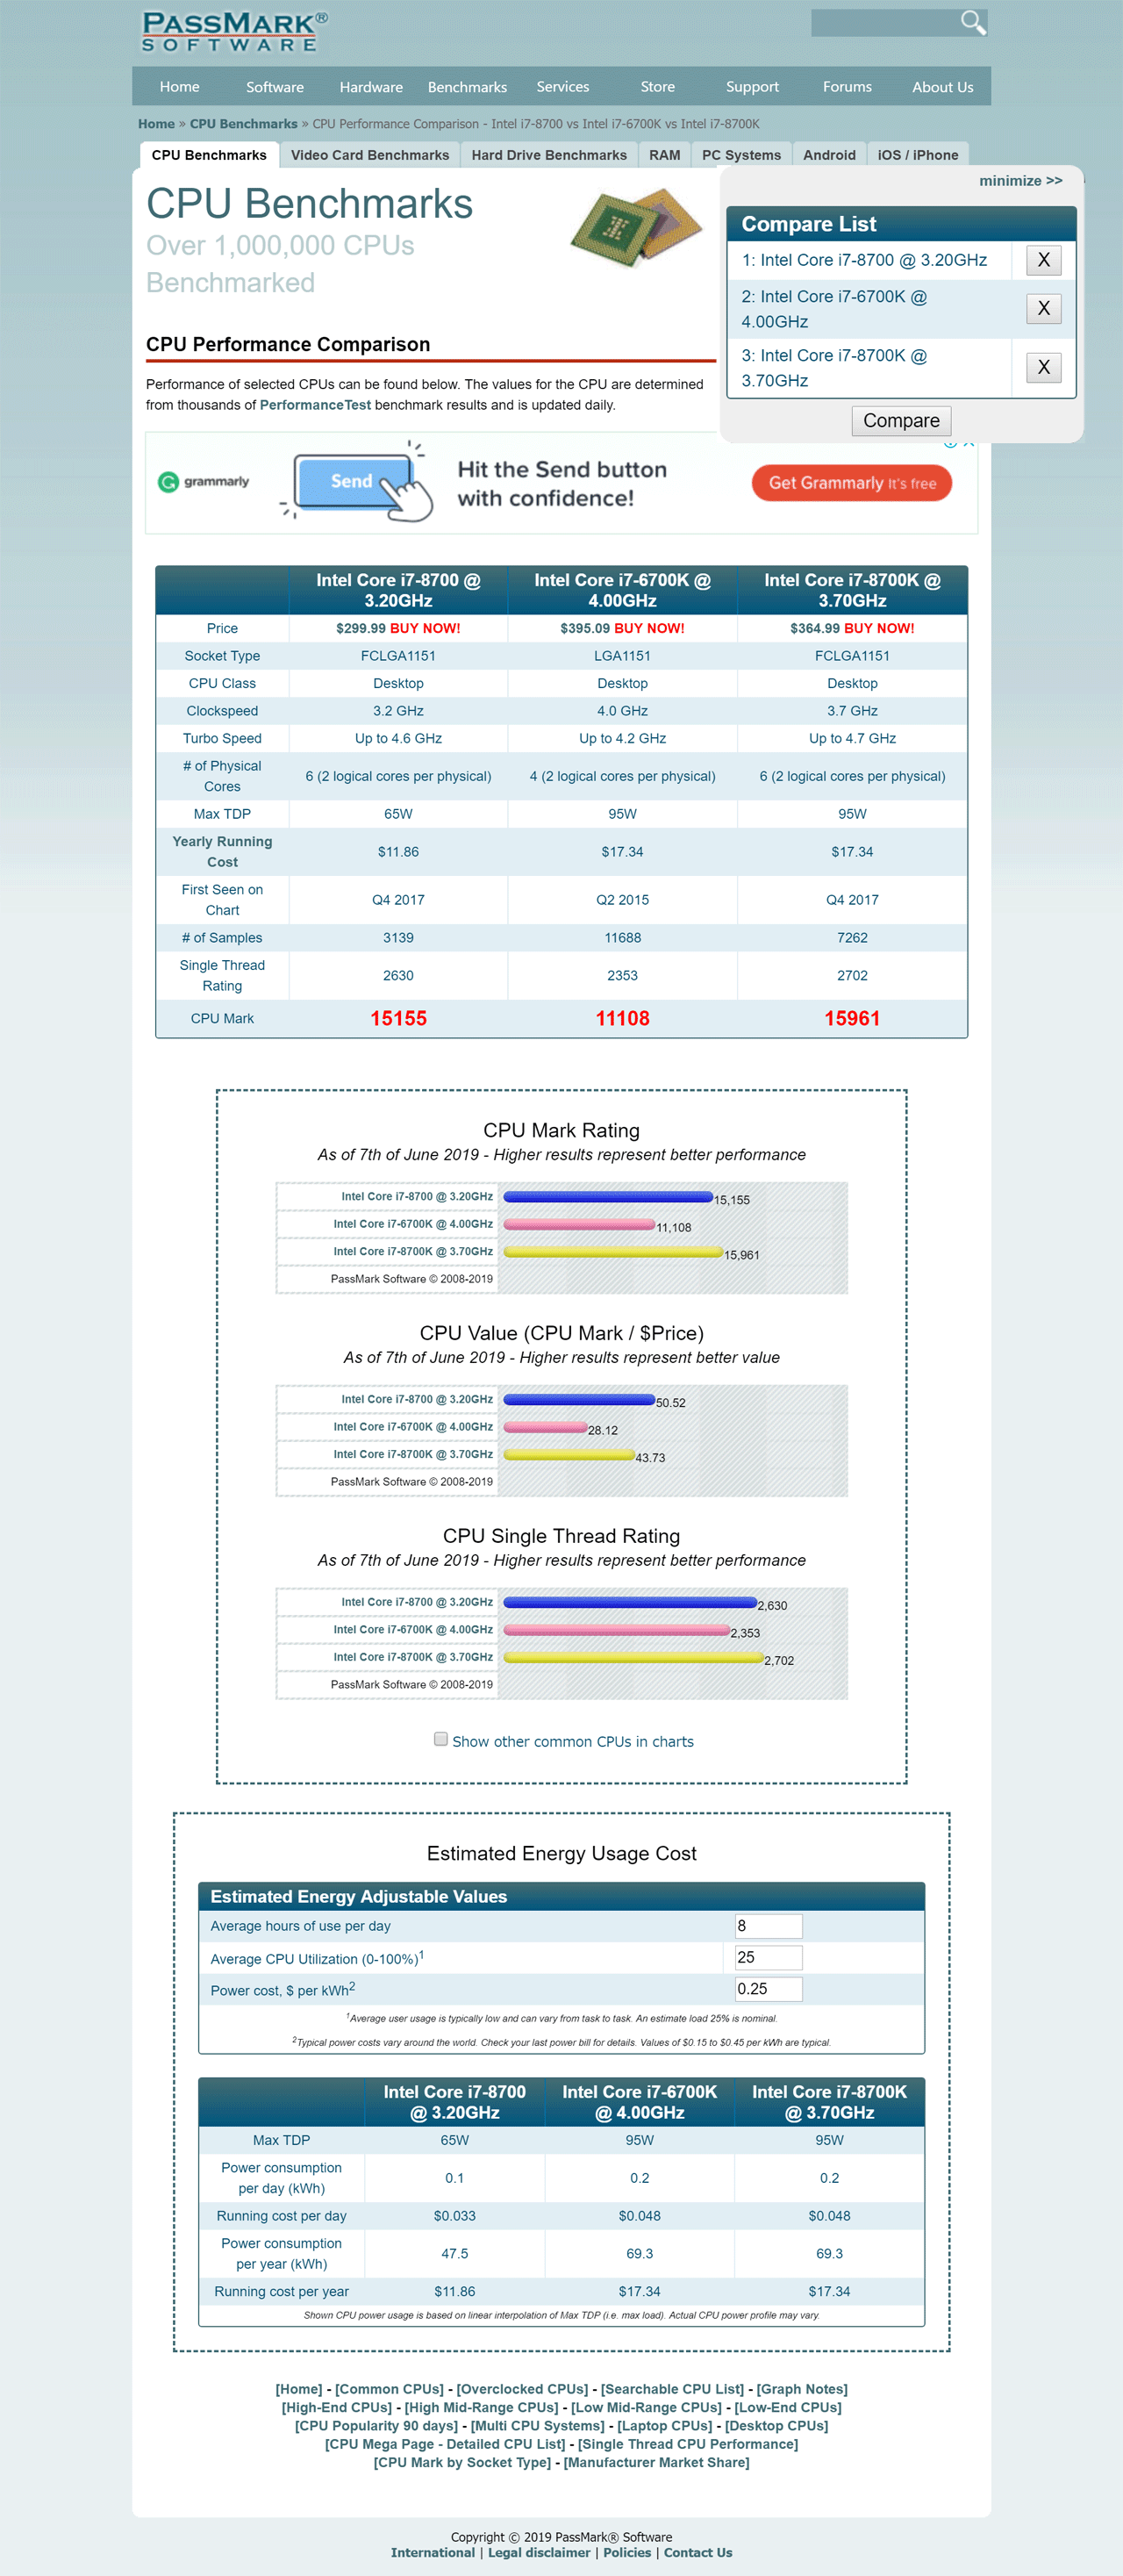
Task: Click the PassMark Software logo
Action: click(235, 32)
